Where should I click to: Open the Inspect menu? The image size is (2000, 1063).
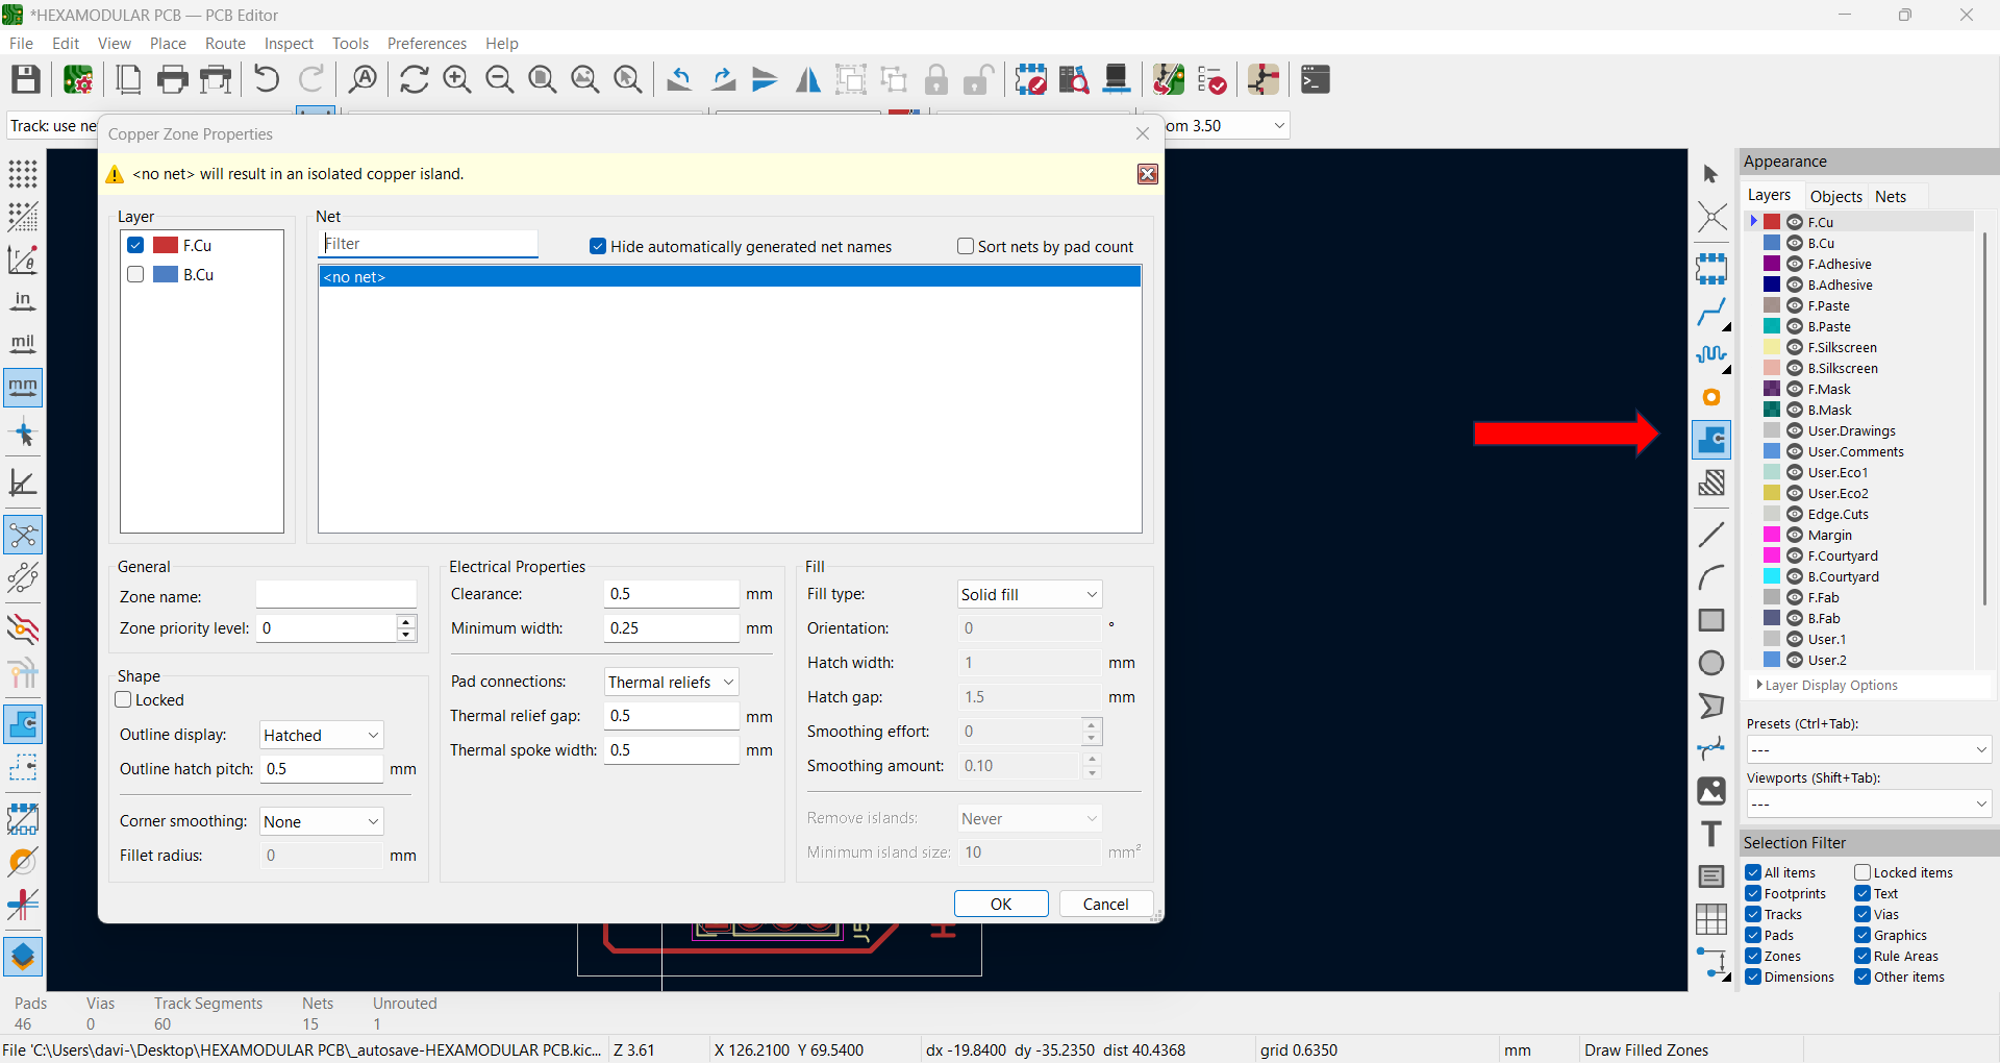(x=288, y=43)
